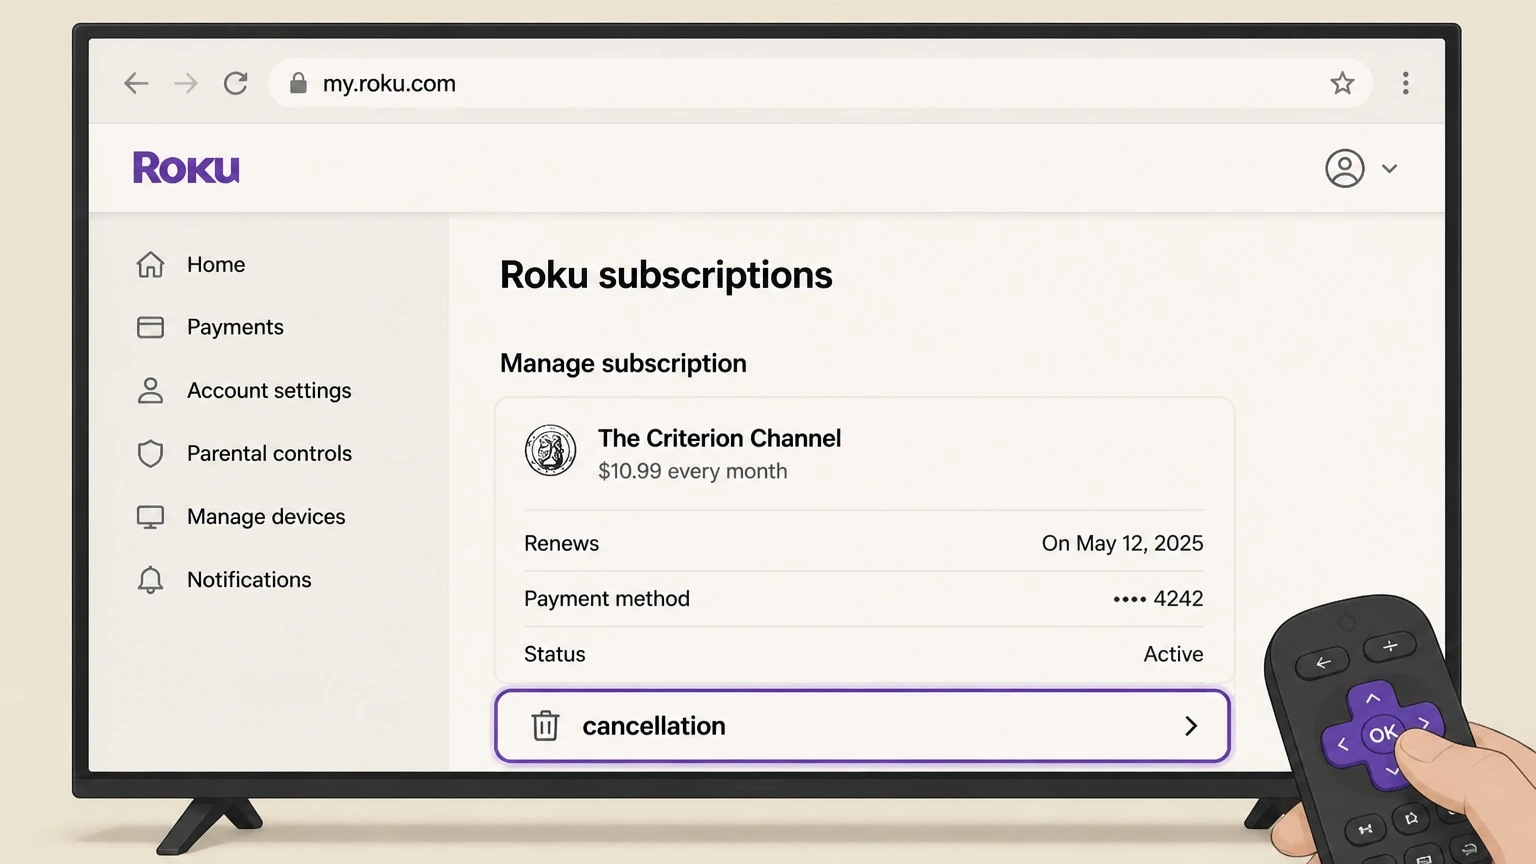Open the user profile avatar icon
1536x864 pixels.
(x=1345, y=168)
